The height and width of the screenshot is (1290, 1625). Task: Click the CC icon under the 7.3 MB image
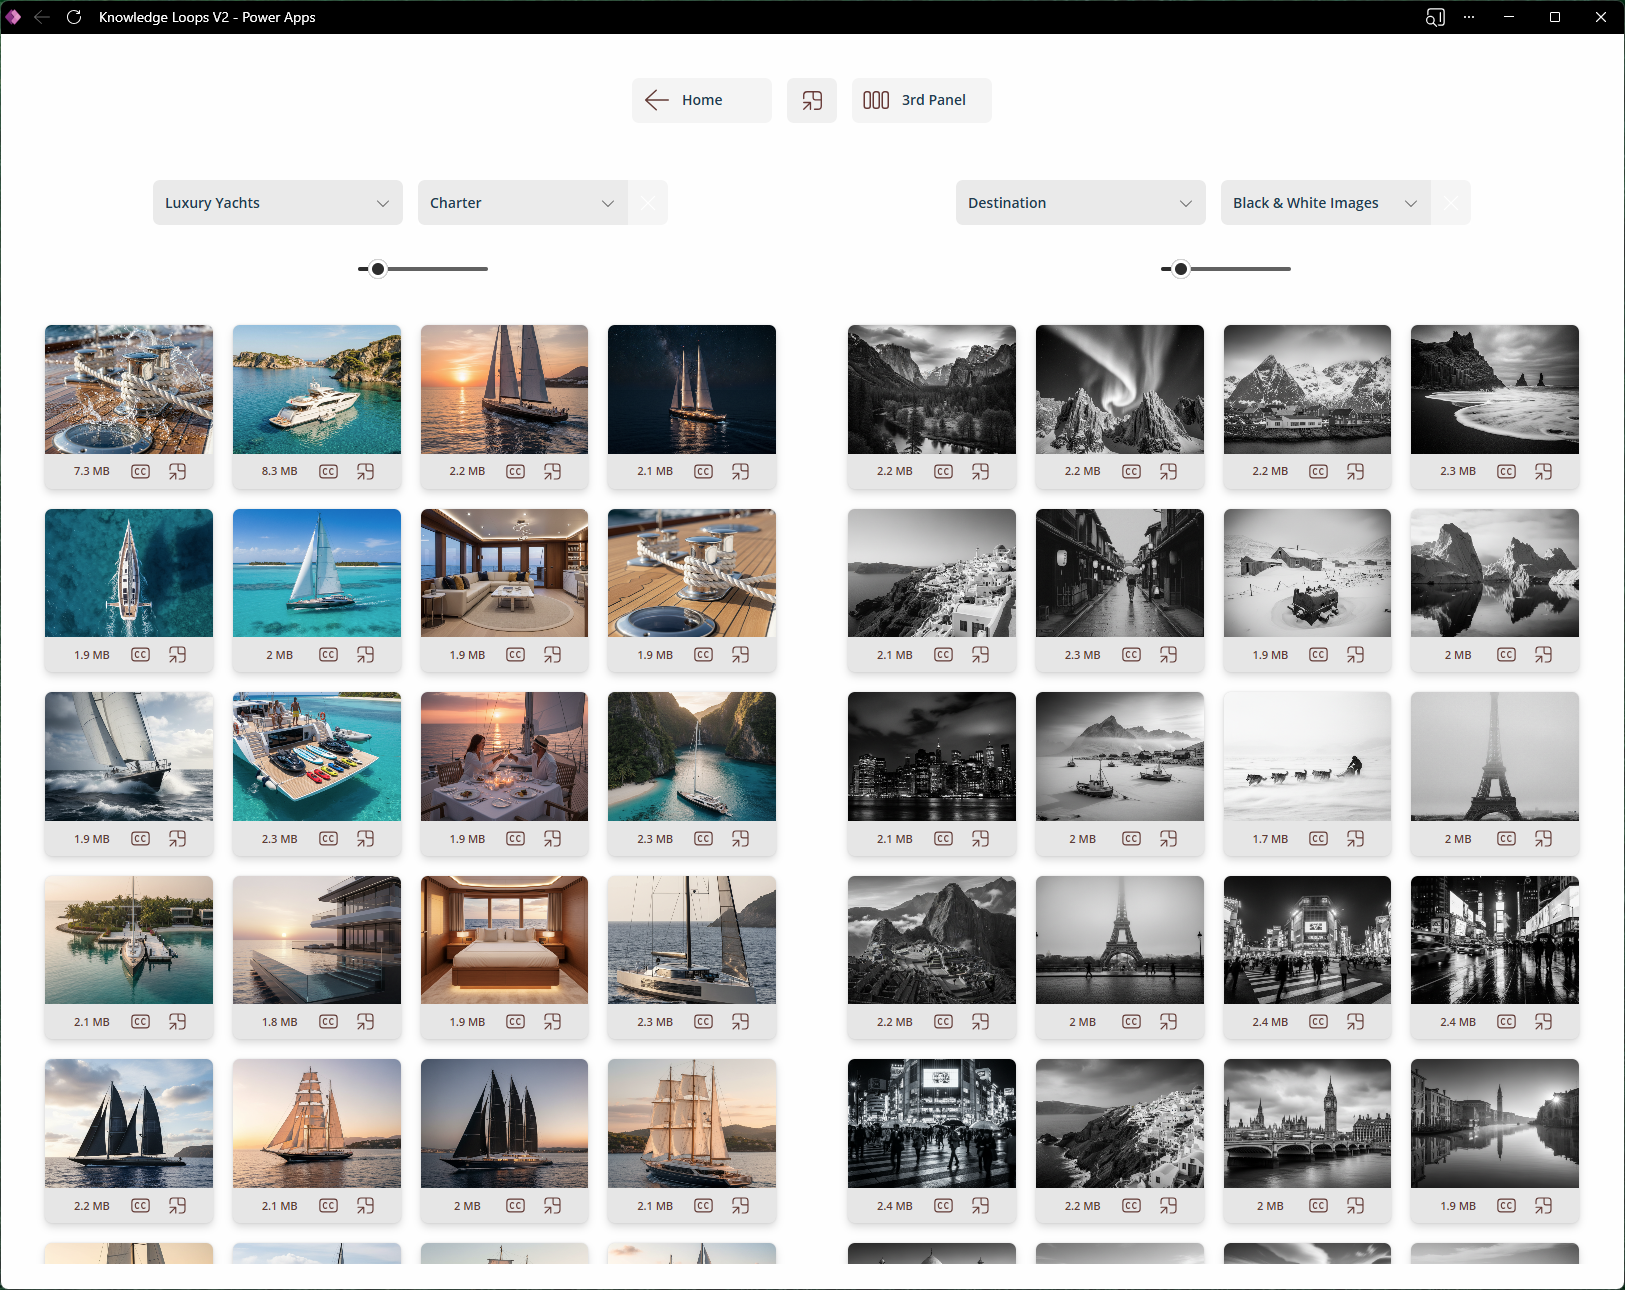pos(140,471)
